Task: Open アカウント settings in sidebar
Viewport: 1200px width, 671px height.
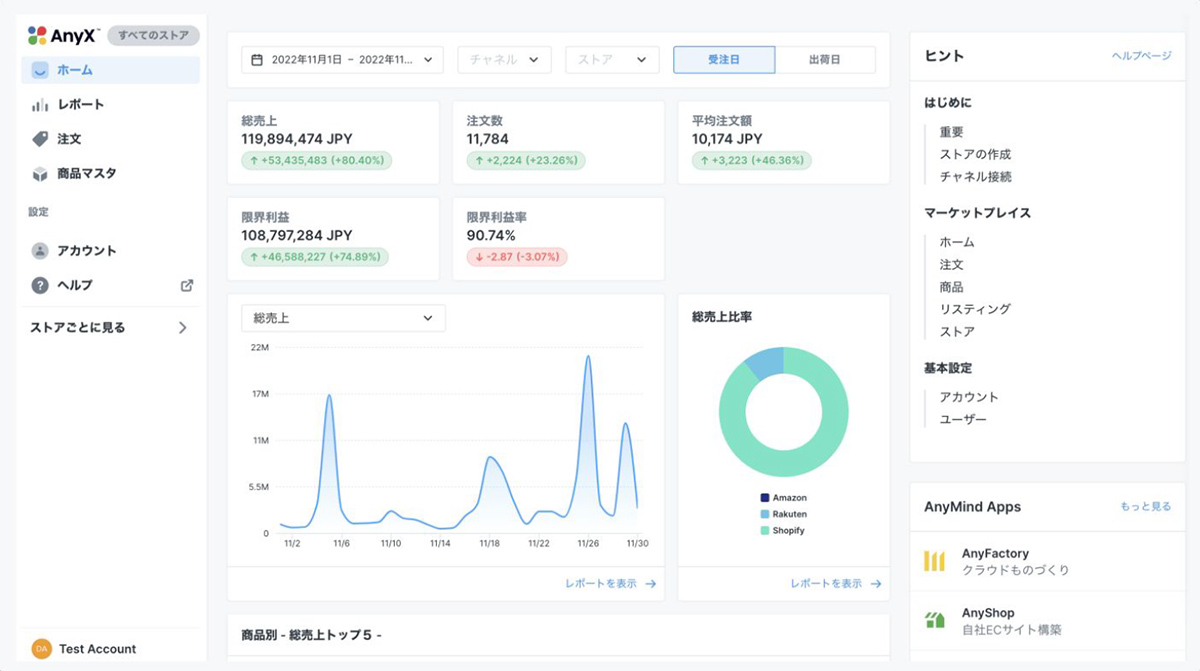Action: pos(110,251)
